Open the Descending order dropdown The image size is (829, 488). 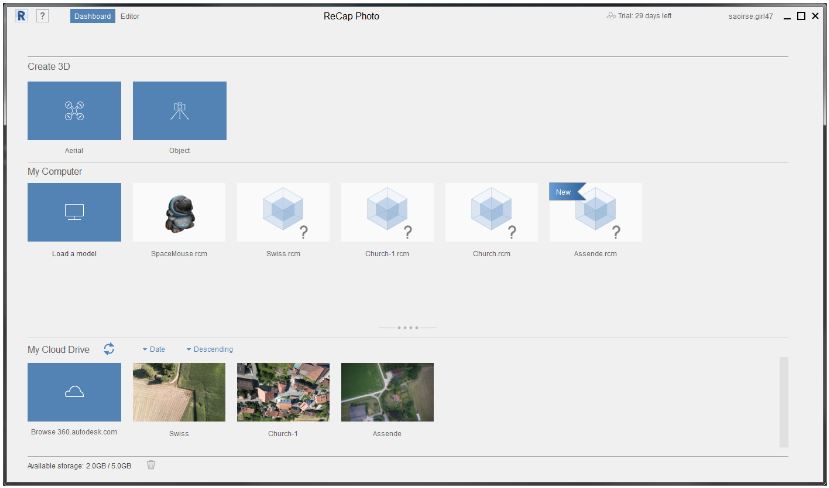(x=209, y=349)
